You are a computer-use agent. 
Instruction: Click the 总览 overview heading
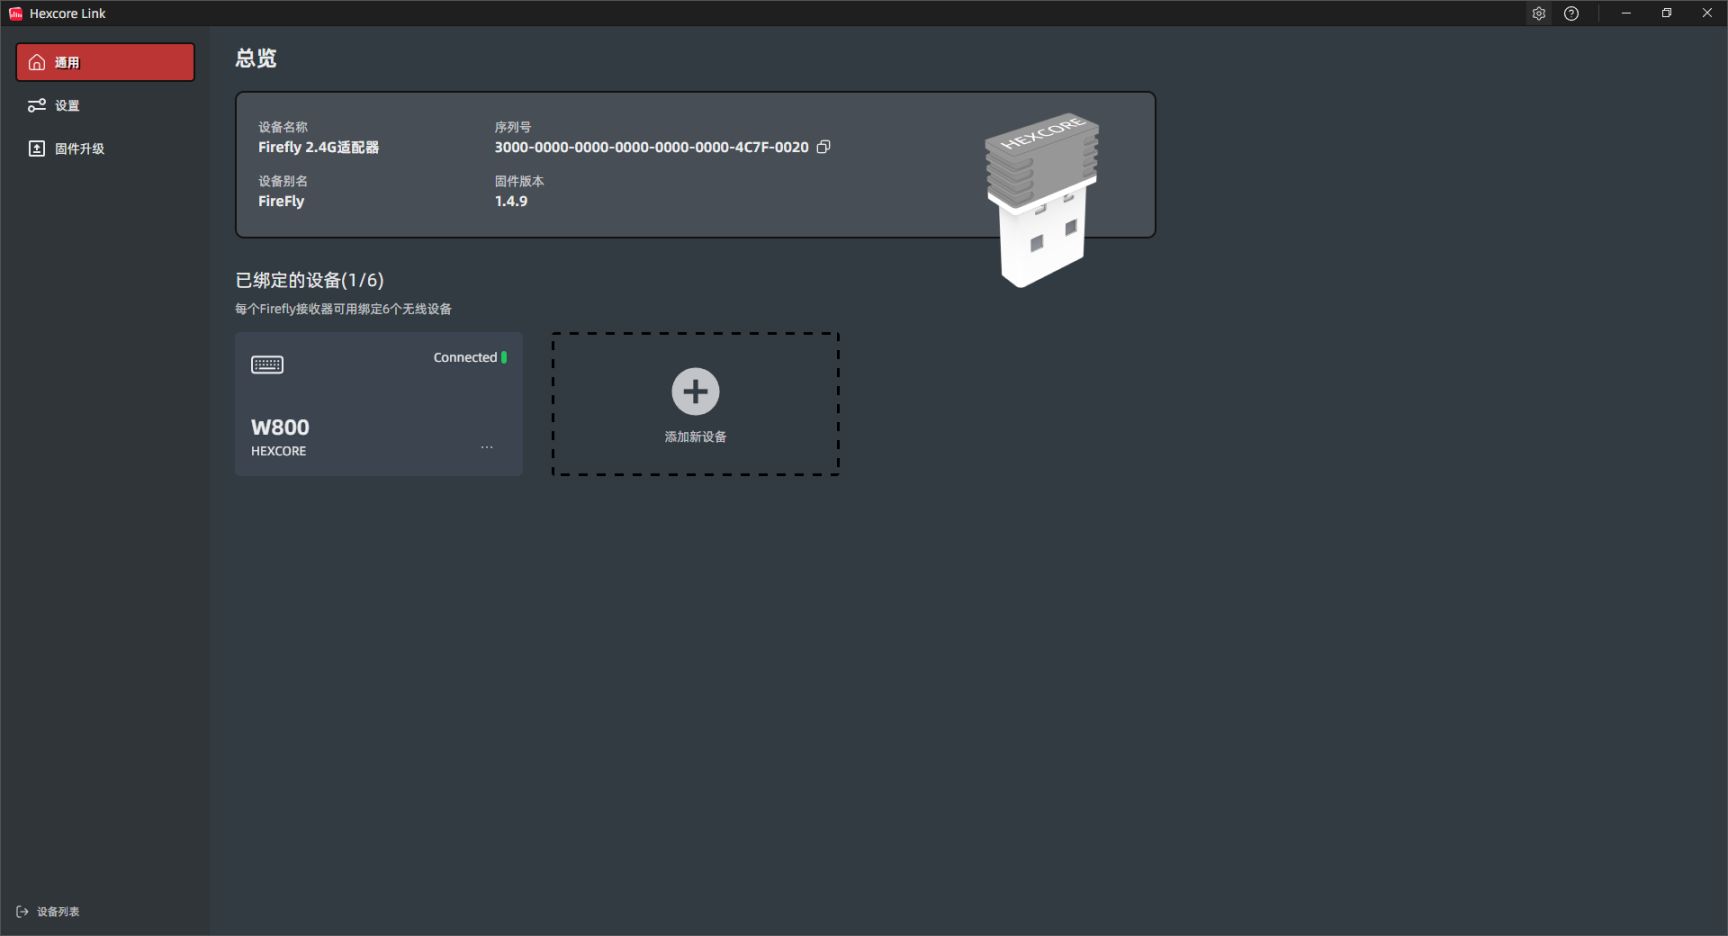tap(256, 58)
